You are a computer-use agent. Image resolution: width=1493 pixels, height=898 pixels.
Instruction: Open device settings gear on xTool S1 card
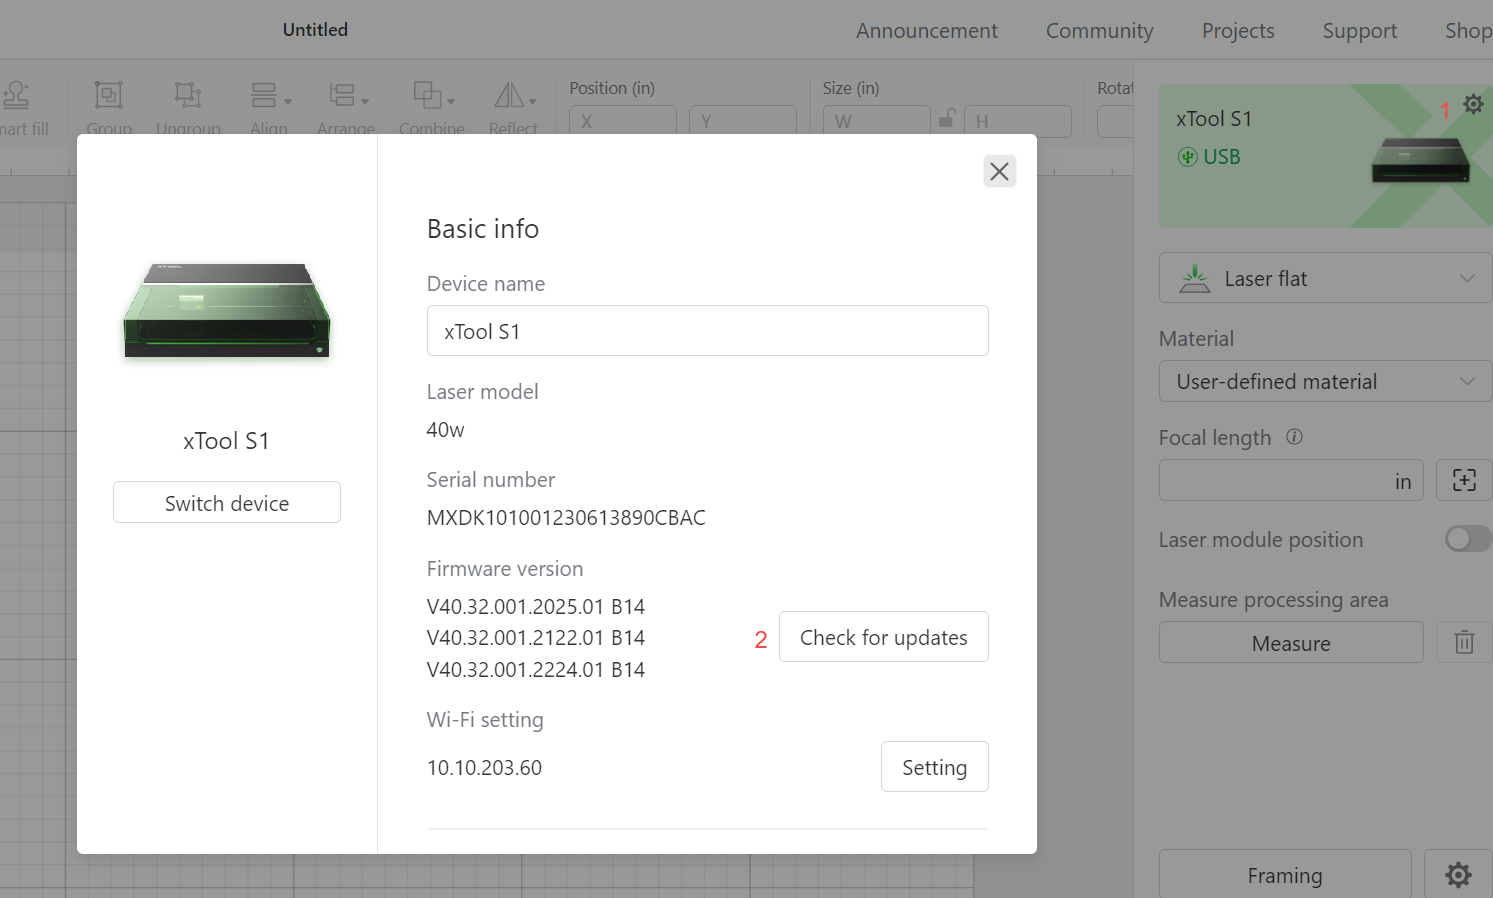point(1473,104)
